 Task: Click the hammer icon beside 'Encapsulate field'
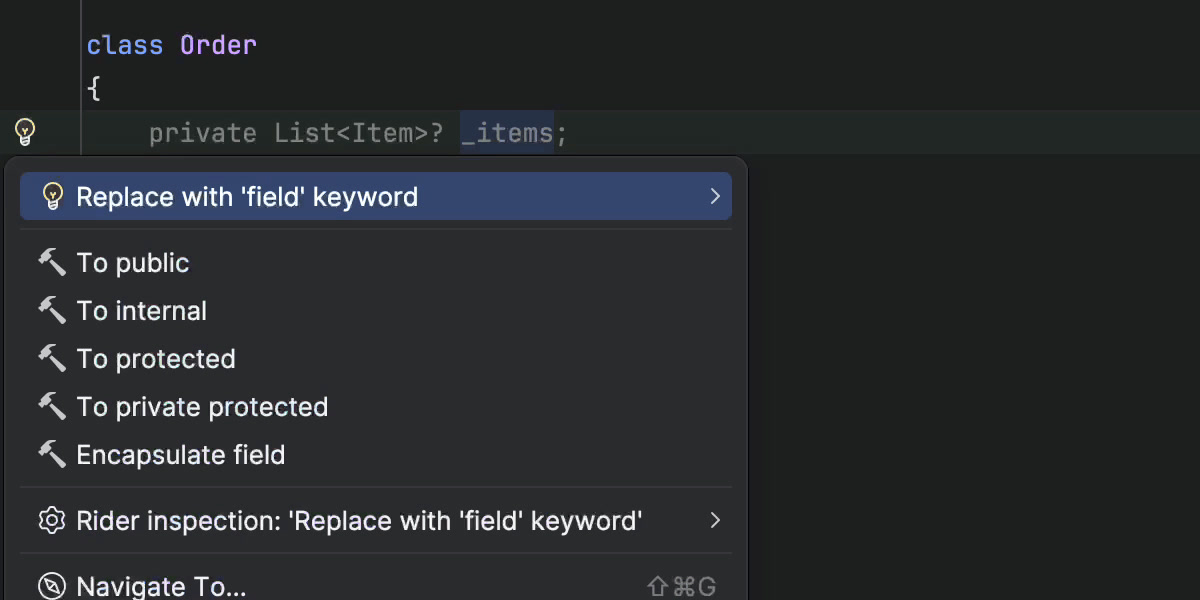tap(52, 454)
